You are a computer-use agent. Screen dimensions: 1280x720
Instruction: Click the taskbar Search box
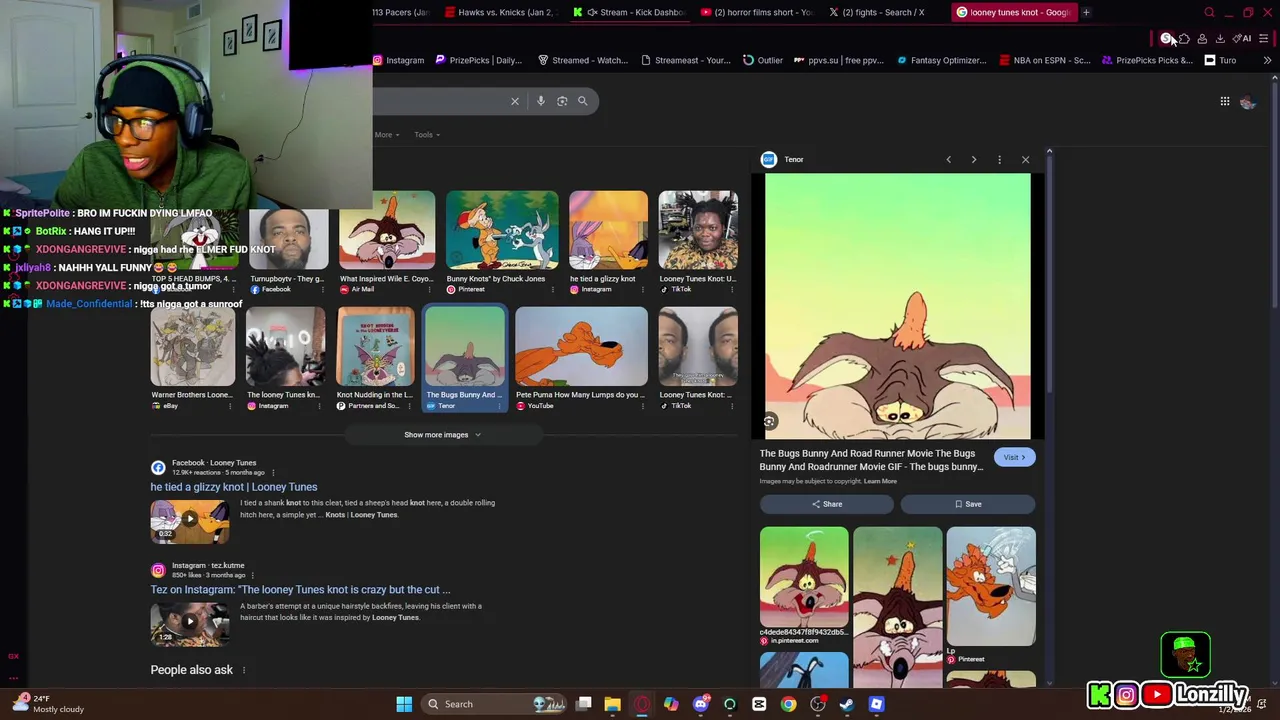point(495,704)
